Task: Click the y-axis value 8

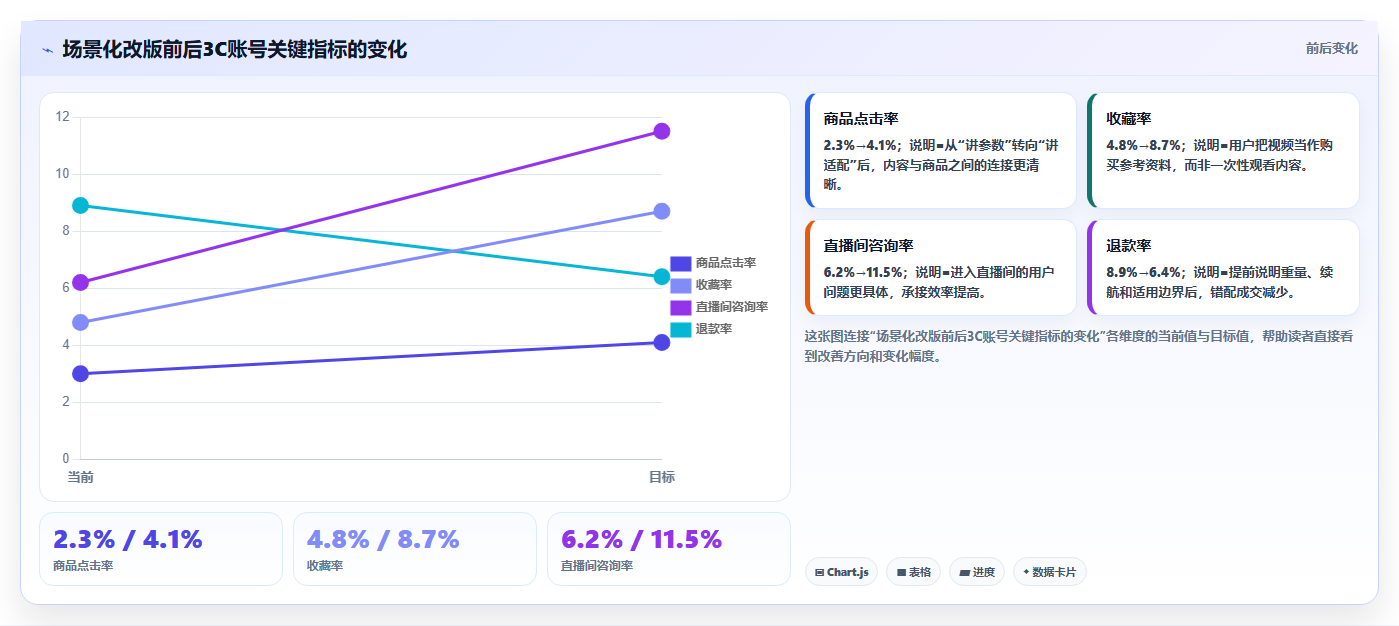Action: pos(66,231)
